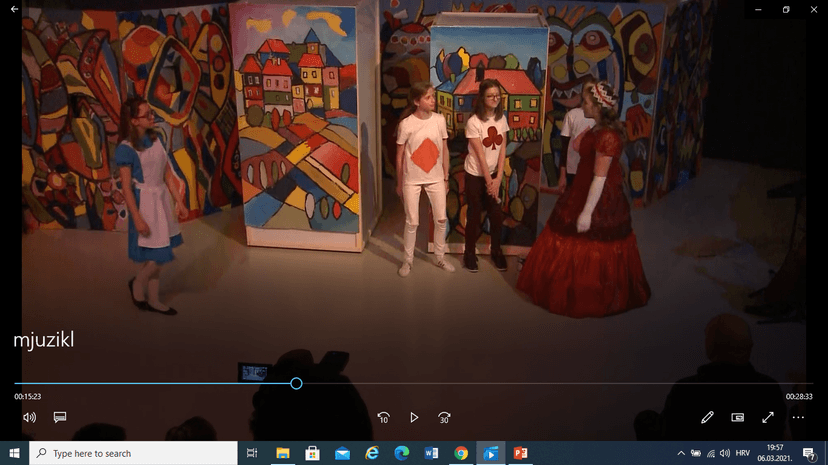This screenshot has width=828, height=465.
Task: Launch Google Chrome from taskbar
Action: [x=461, y=453]
